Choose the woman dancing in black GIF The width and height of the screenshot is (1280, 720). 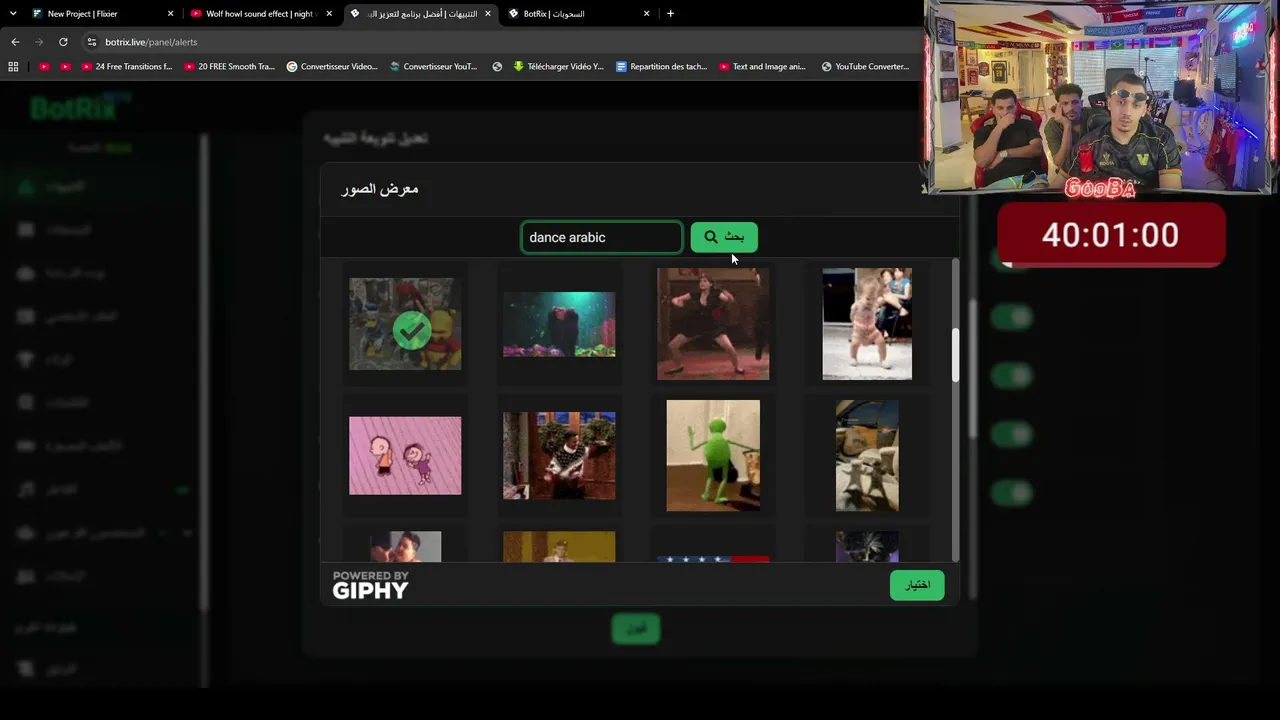coord(713,324)
